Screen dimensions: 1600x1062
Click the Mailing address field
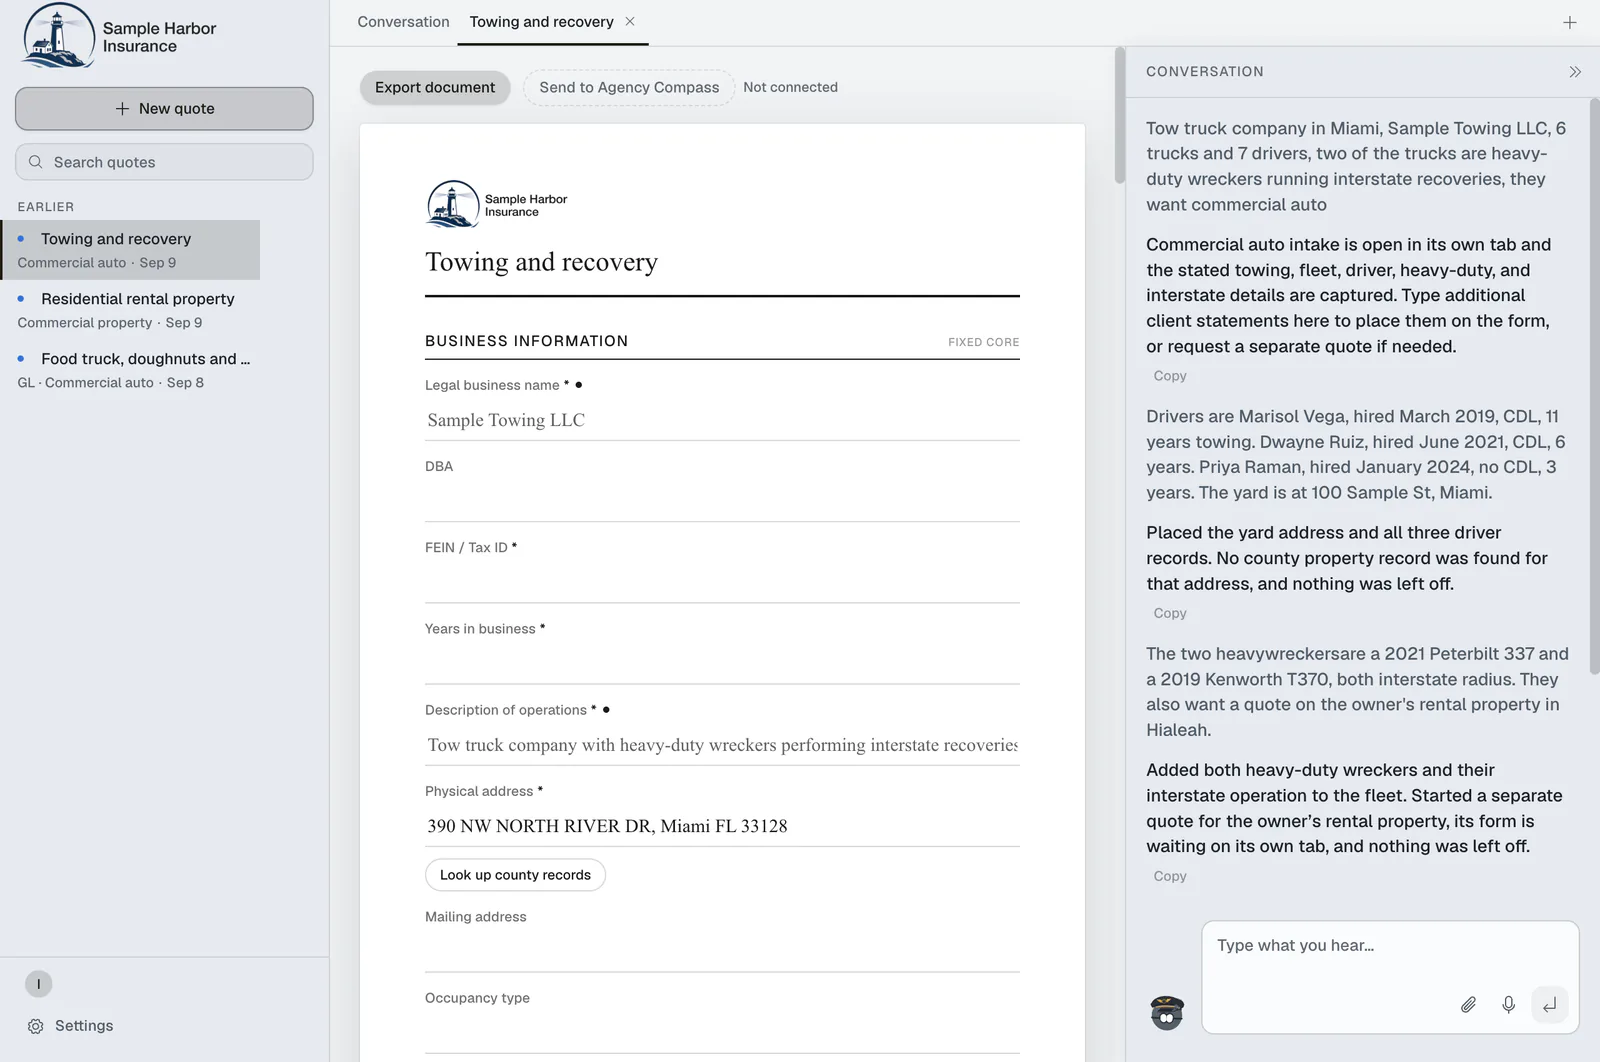722,951
